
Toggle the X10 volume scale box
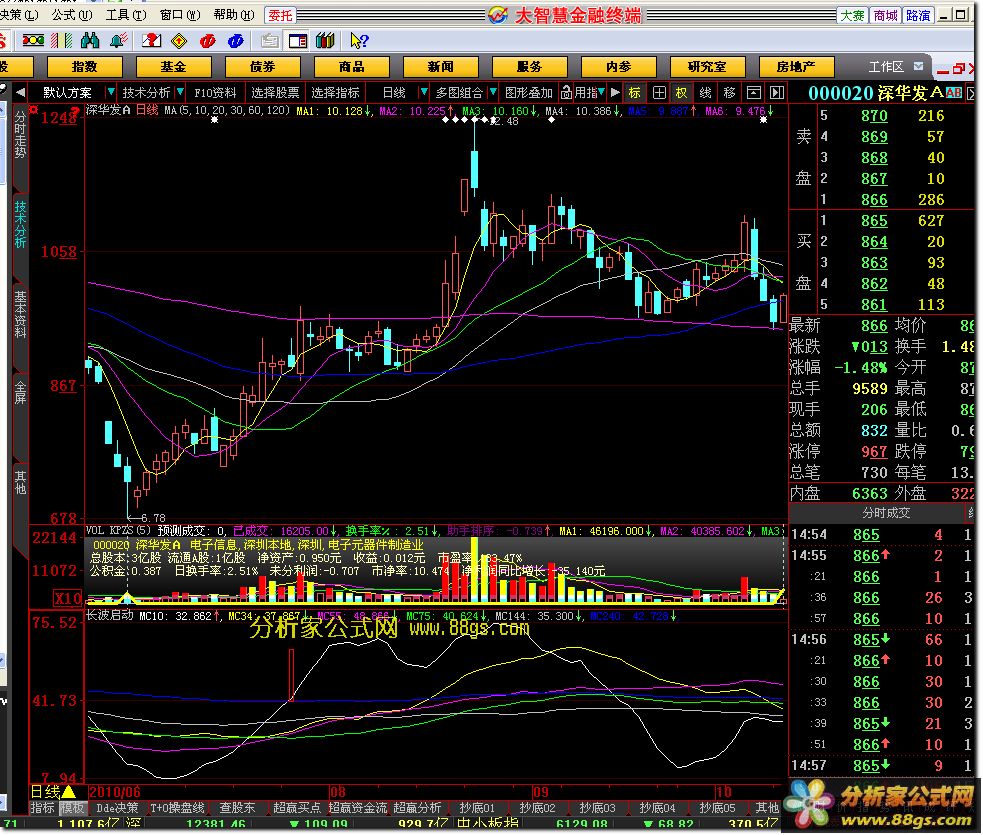pos(67,597)
